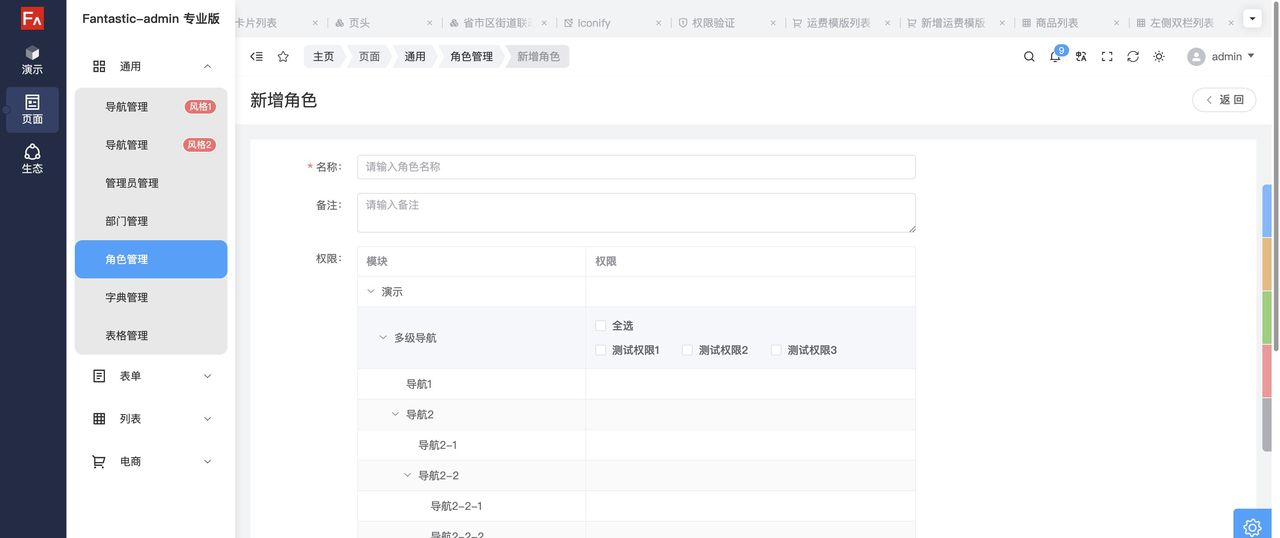Image resolution: width=1280 pixels, height=538 pixels.
Task: Click the admin user avatar
Action: tap(1196, 57)
